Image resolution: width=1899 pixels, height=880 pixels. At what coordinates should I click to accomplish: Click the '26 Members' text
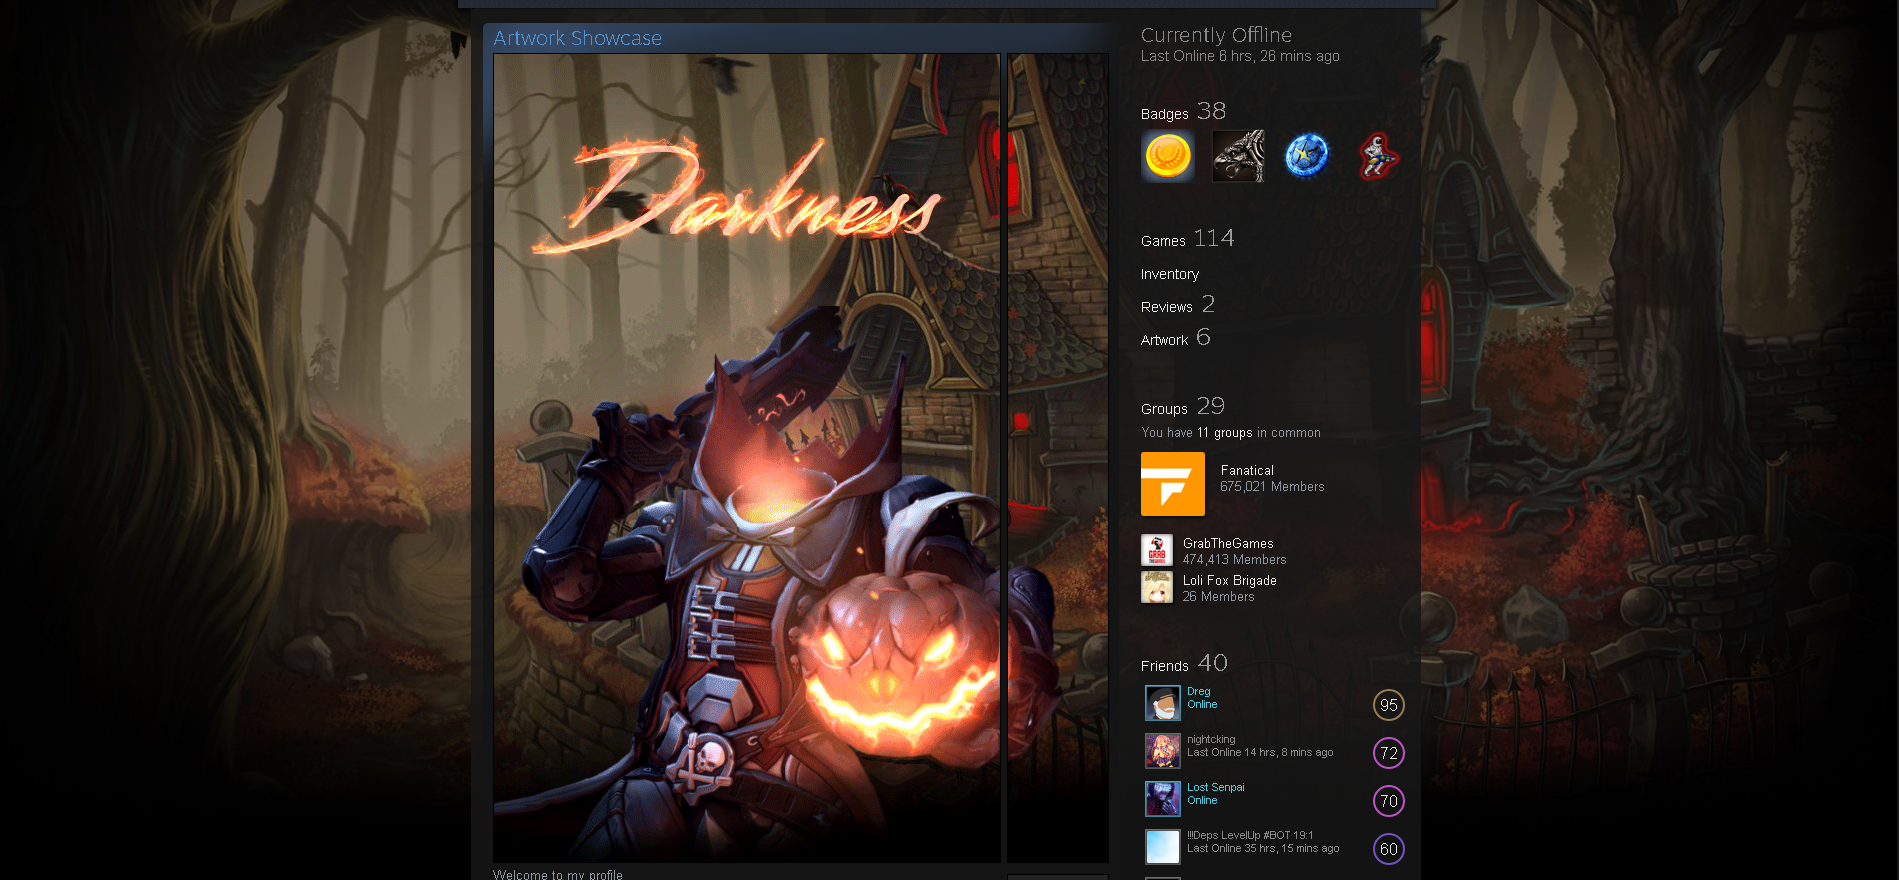point(1218,597)
